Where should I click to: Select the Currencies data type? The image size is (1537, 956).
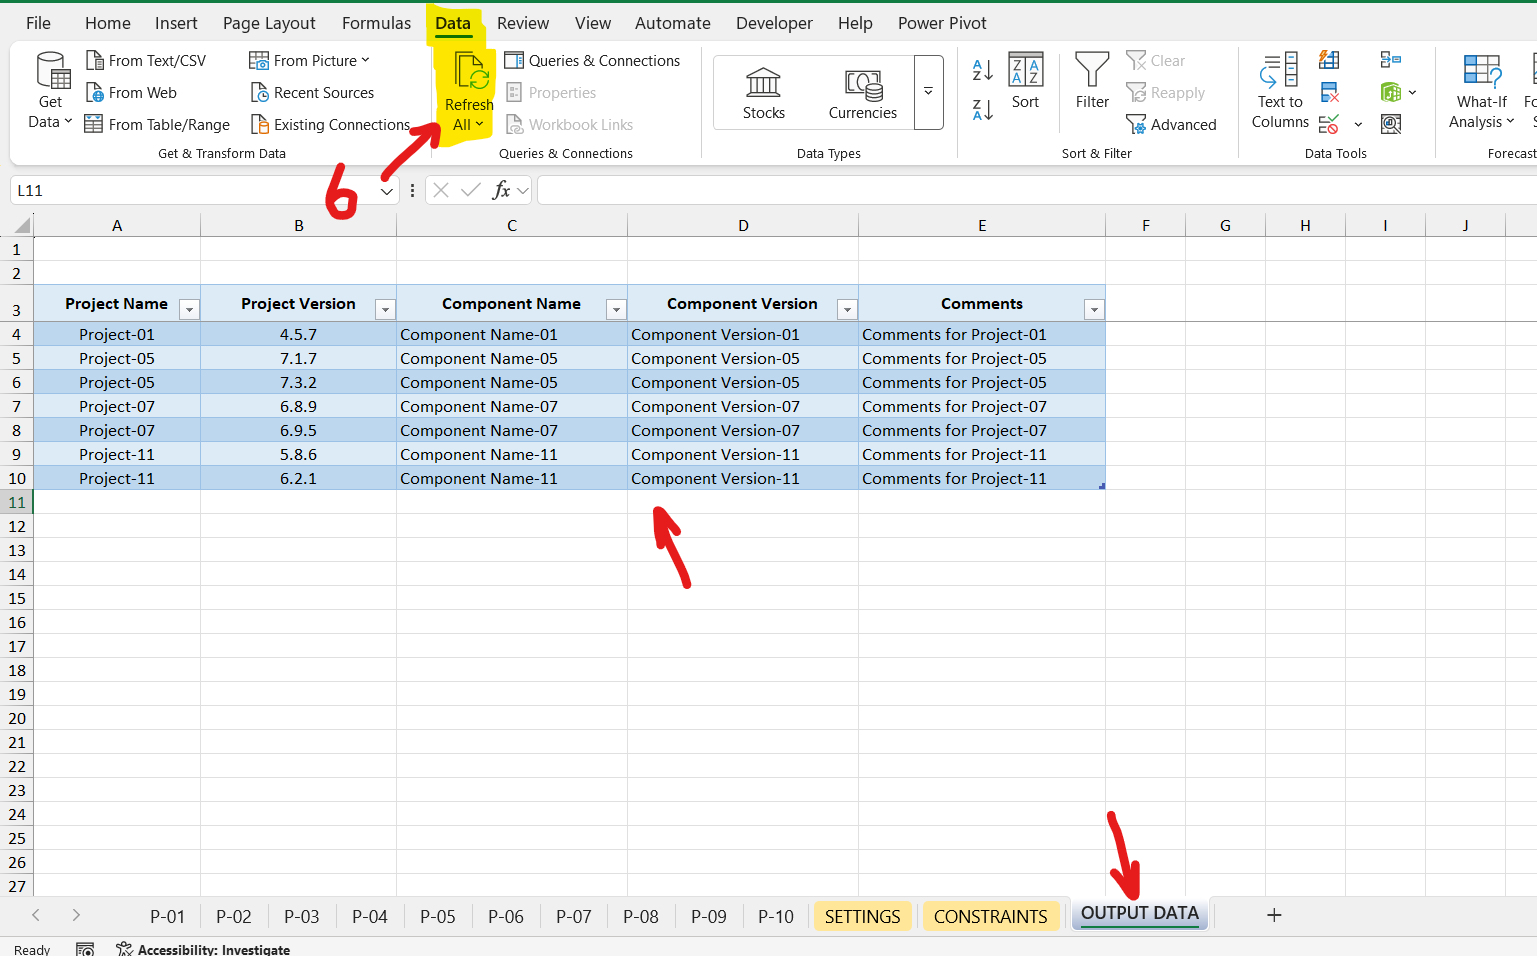(863, 93)
